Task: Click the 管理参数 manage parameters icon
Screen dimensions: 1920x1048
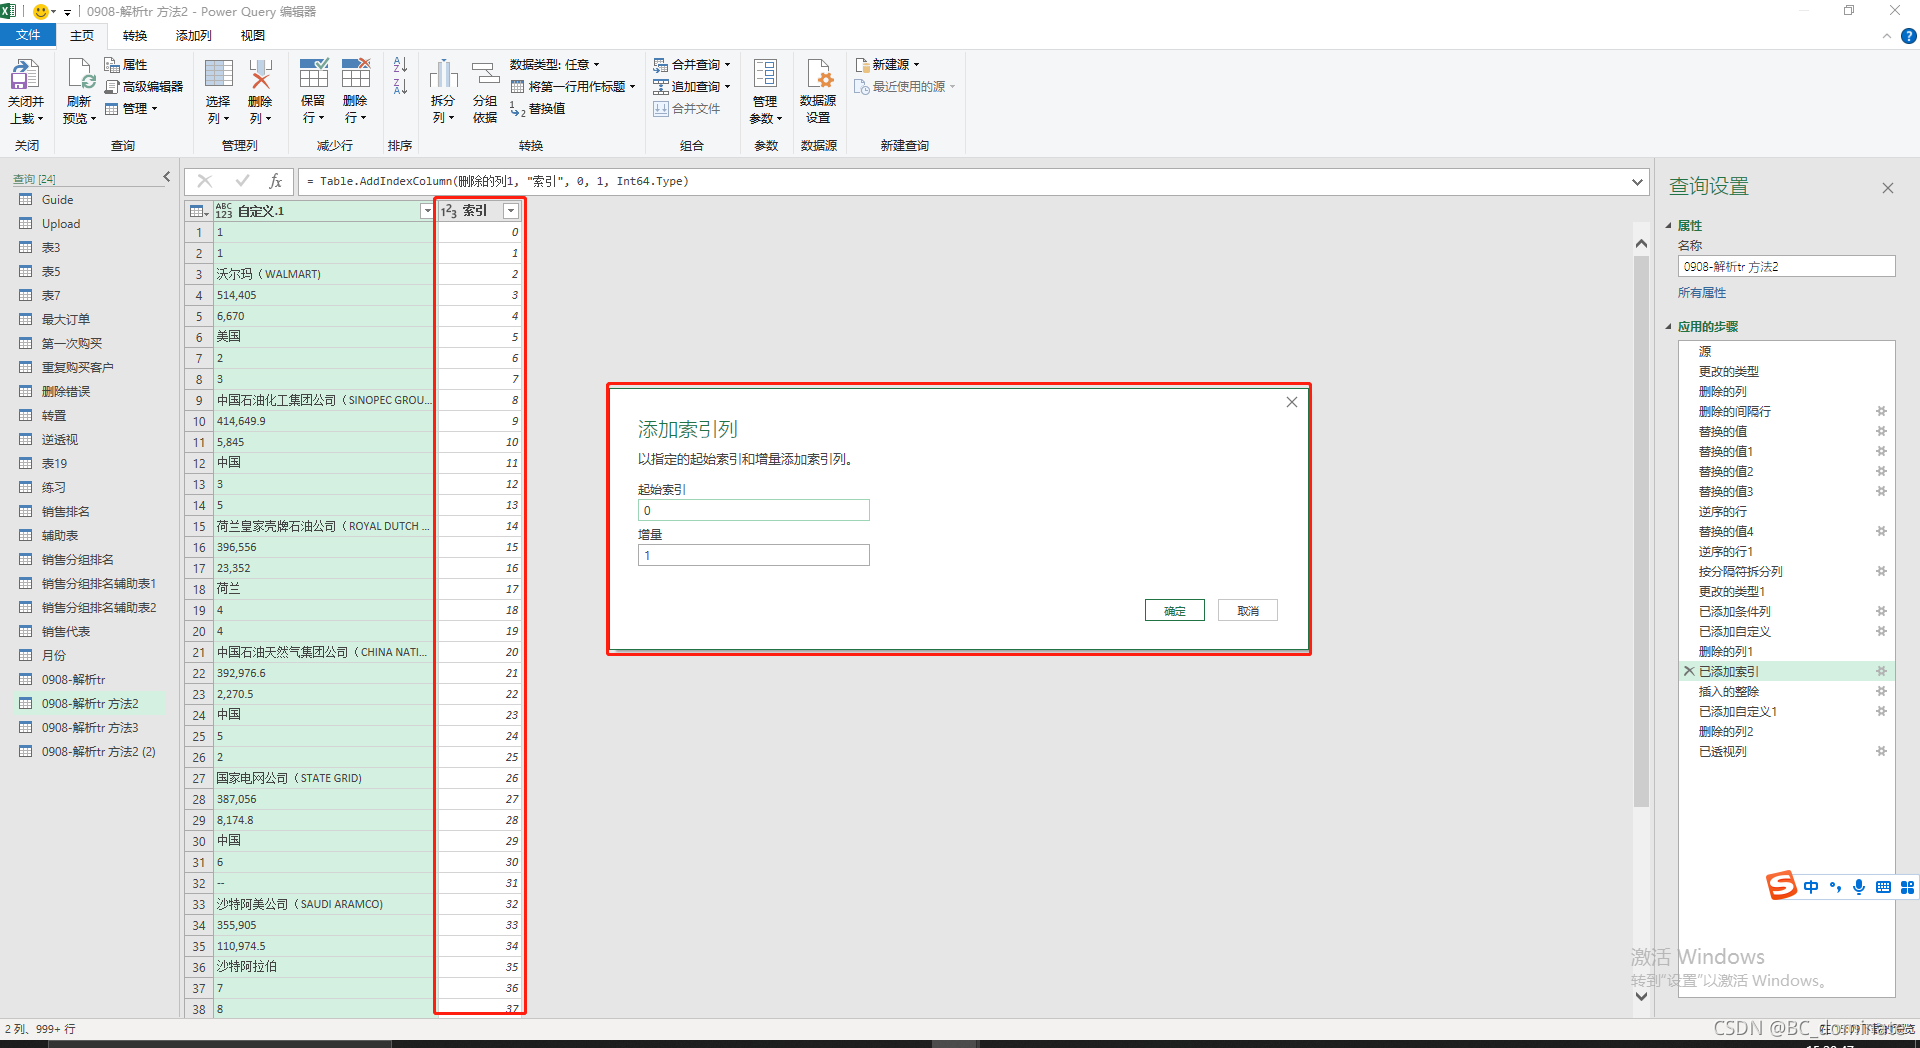Action: click(765, 74)
